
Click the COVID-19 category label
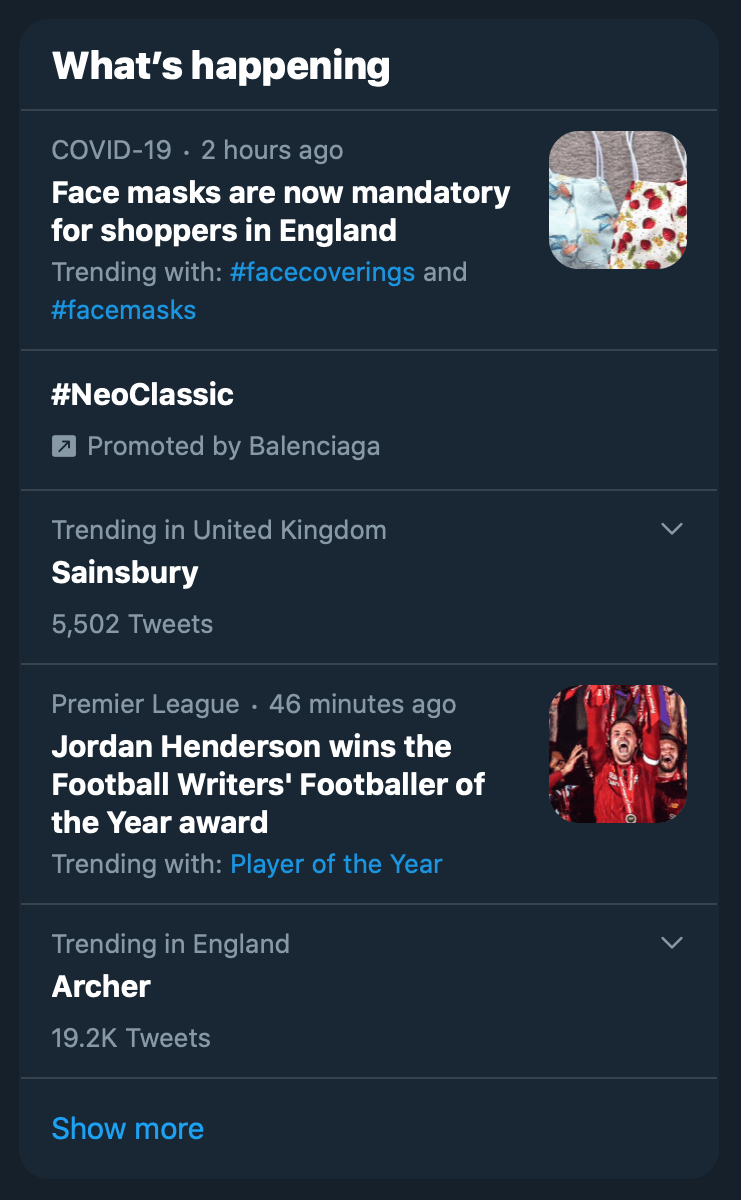(113, 151)
